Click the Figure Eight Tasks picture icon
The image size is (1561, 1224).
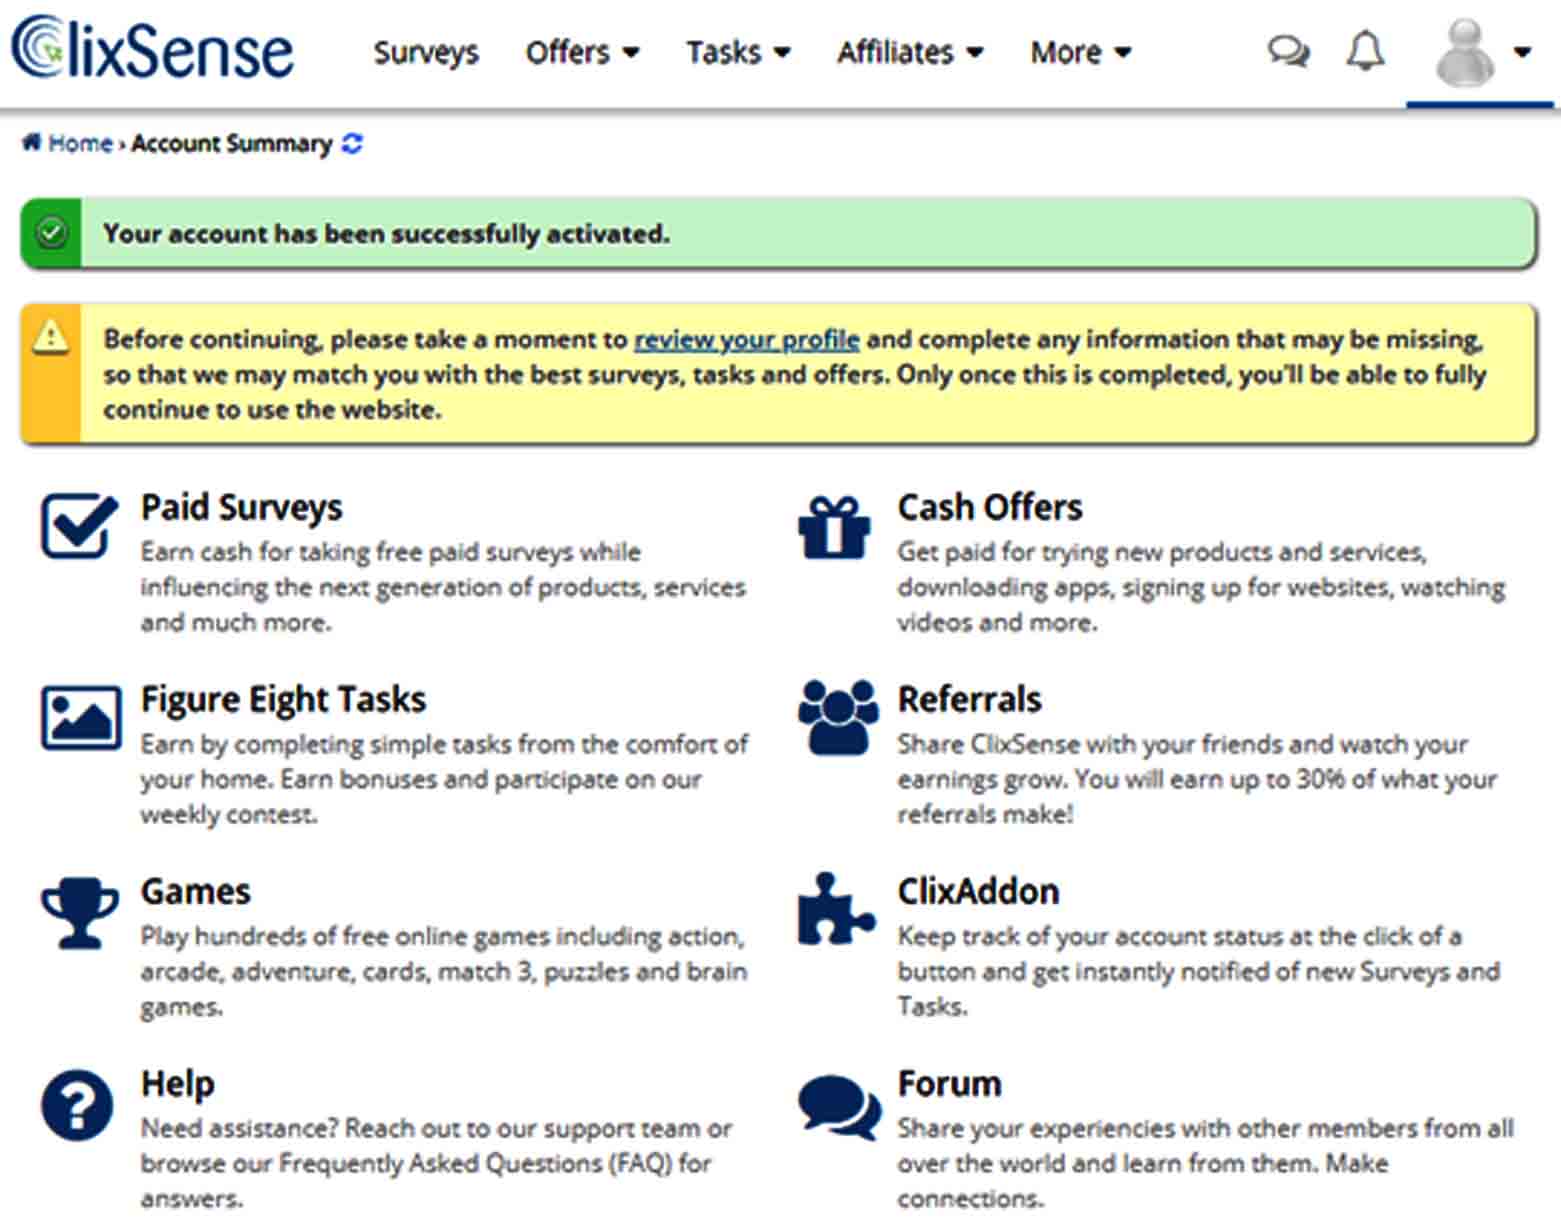click(x=81, y=717)
